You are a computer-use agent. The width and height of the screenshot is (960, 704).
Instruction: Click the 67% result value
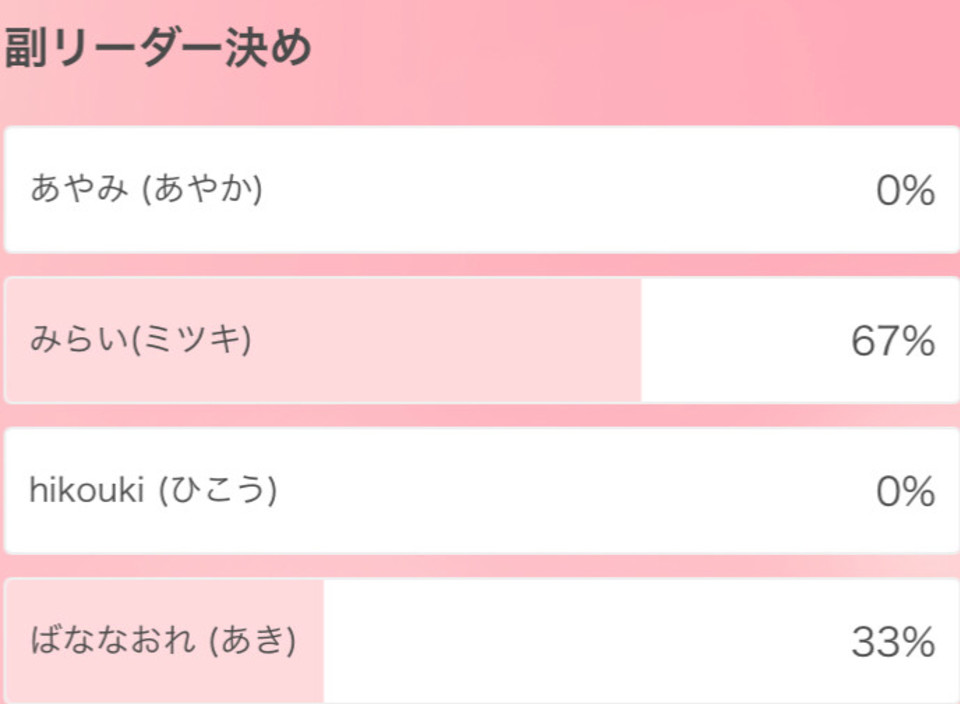893,341
